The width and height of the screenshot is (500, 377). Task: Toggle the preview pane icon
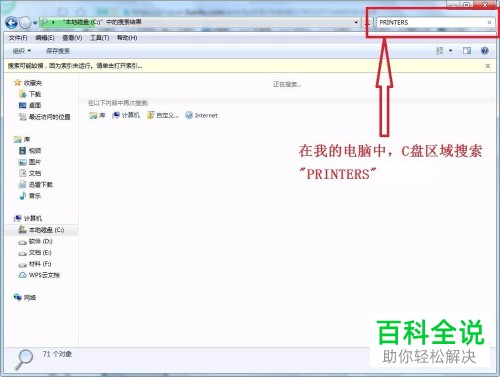(x=467, y=51)
